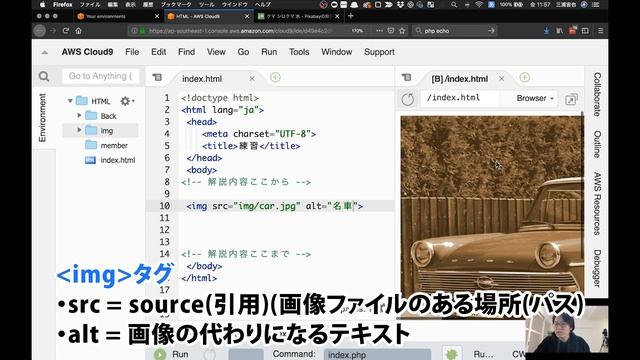Open the Firefox app menu in the macOS bar
Screen dimensions: 640x360
62,4
